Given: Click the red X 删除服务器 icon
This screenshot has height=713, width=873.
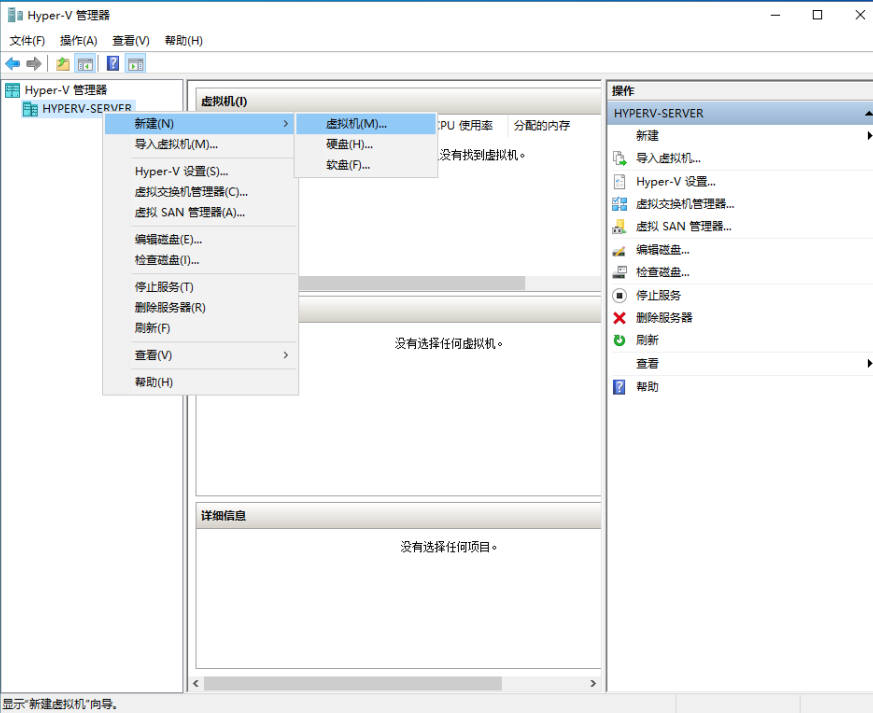Looking at the screenshot, I should [620, 318].
